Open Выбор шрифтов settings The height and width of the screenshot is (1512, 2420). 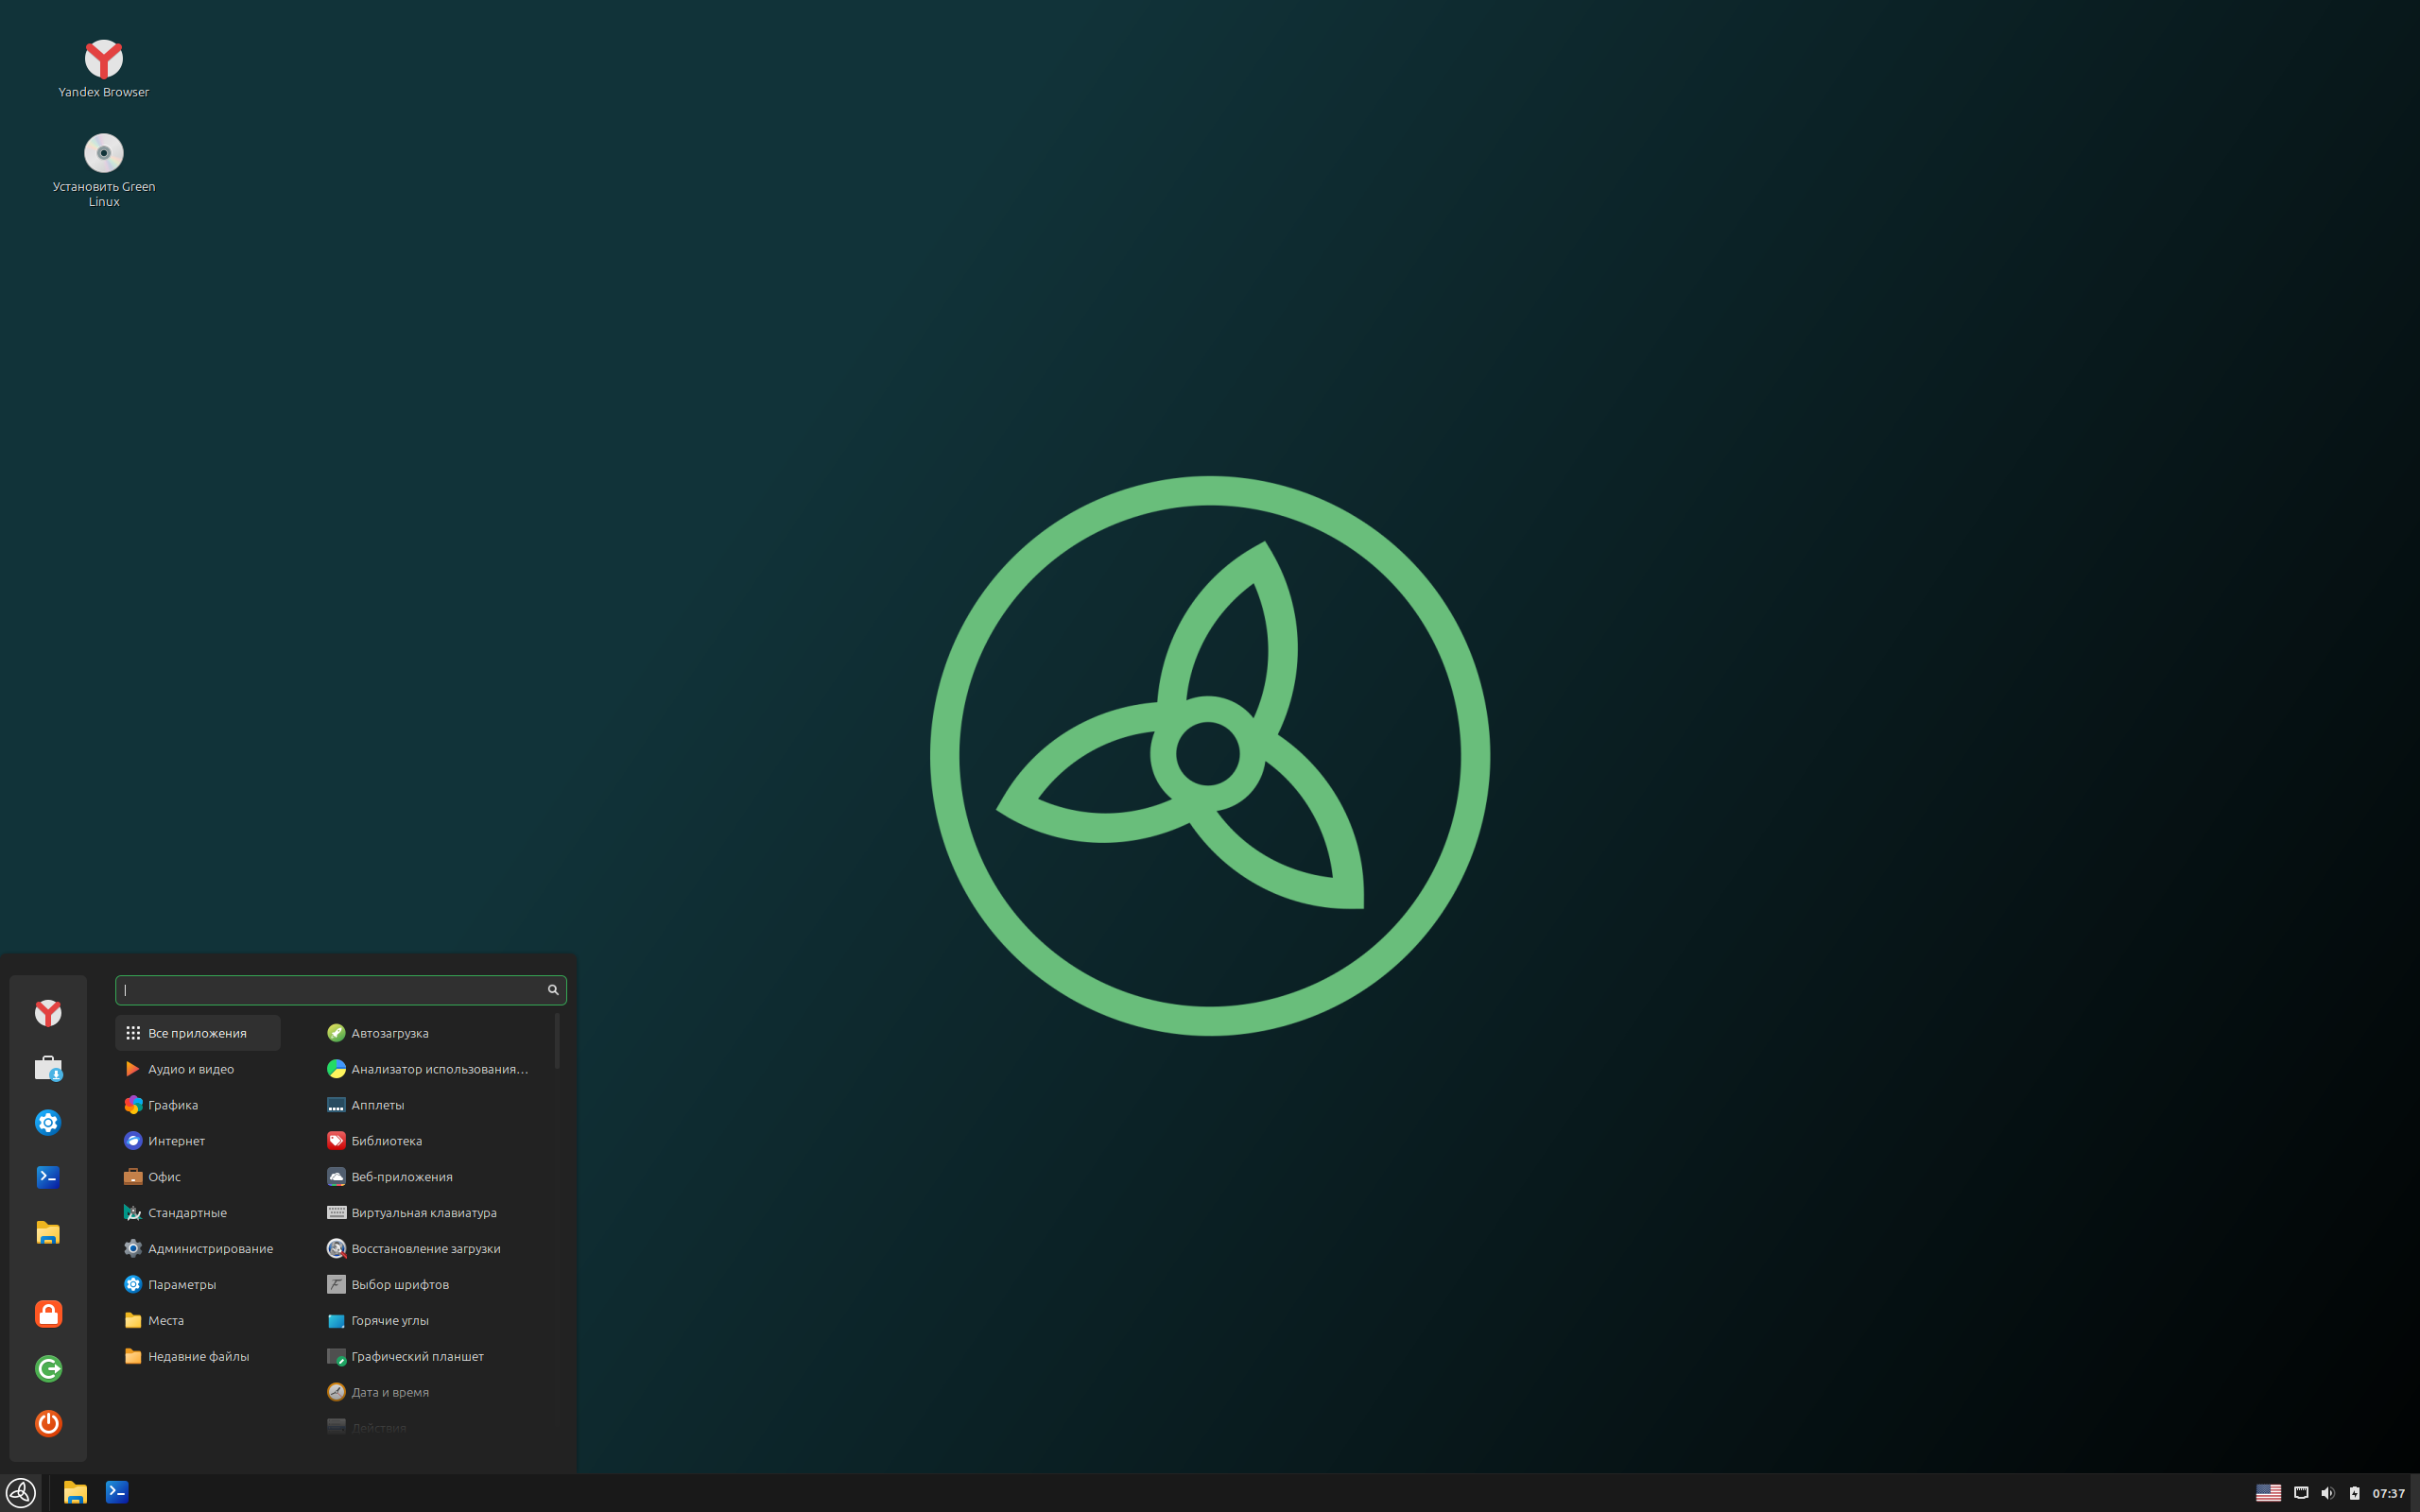pos(434,1285)
